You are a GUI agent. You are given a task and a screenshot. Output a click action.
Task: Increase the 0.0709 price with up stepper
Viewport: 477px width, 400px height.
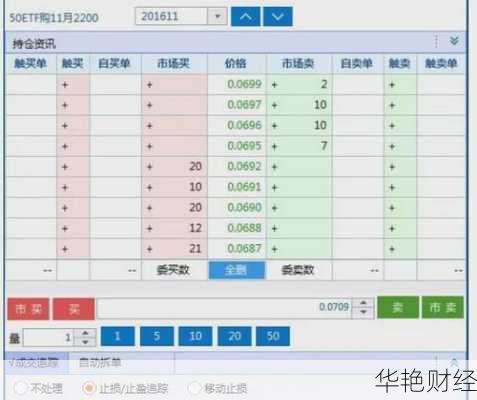(x=363, y=303)
